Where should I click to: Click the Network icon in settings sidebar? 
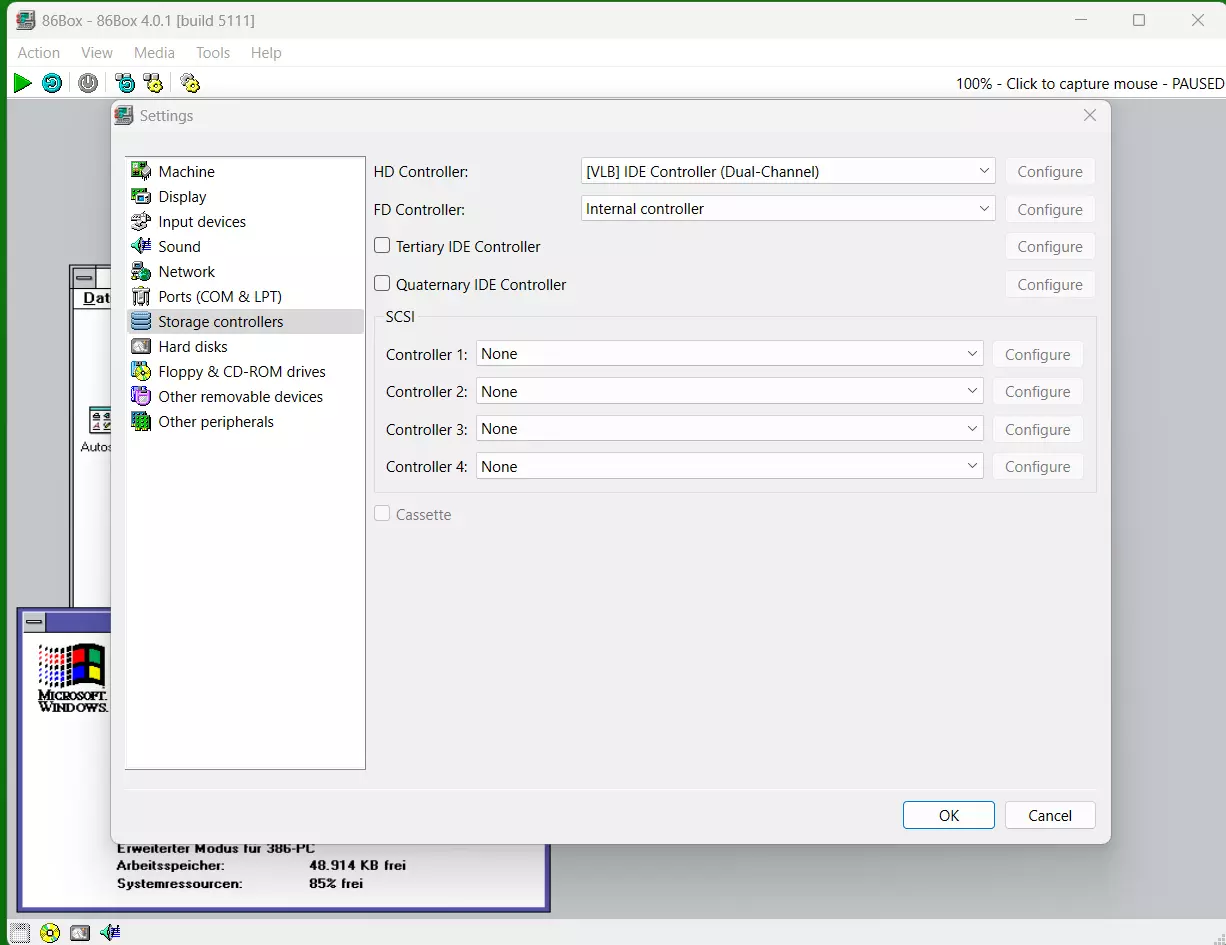[141, 271]
